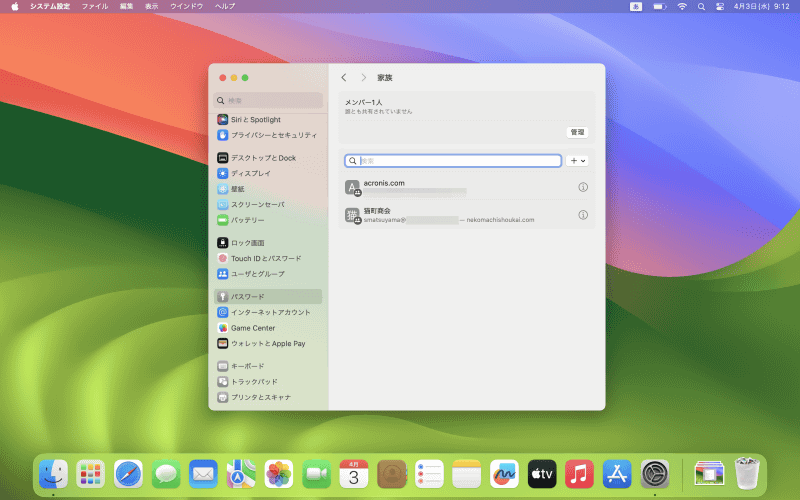Click the passwords search field
Viewport: 800px width, 500px height.
tap(453, 161)
